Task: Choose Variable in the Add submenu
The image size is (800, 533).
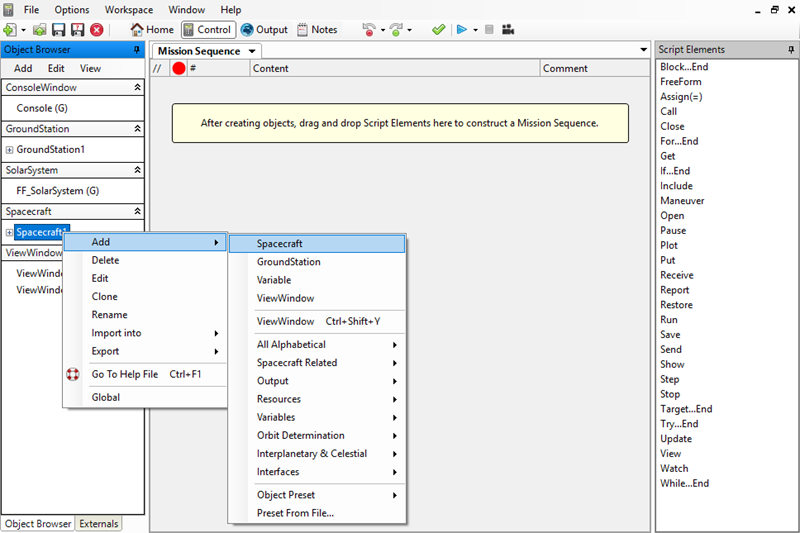Action: [x=317, y=280]
